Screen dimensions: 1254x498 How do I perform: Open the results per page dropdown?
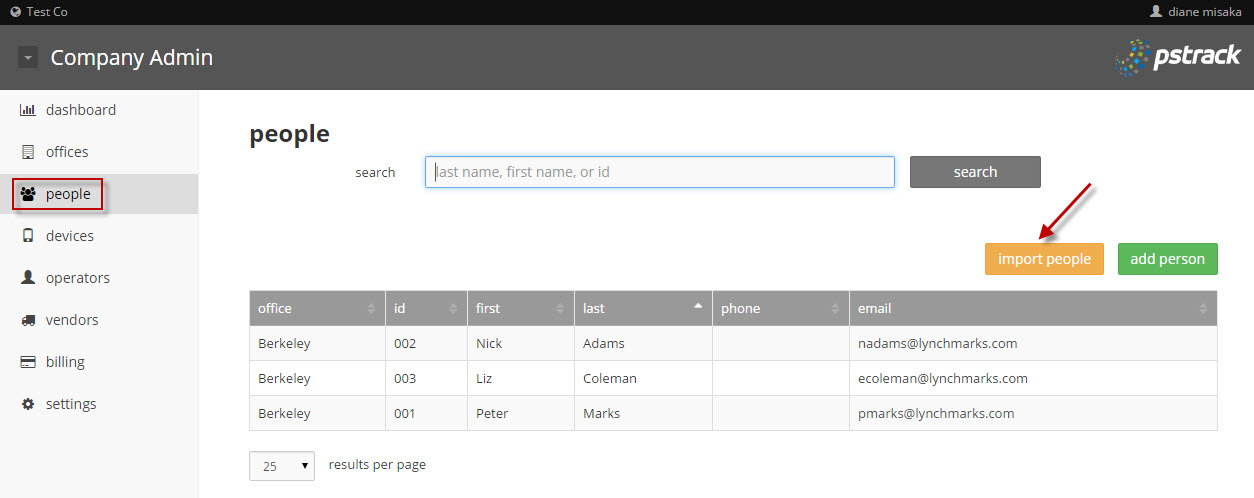(281, 466)
